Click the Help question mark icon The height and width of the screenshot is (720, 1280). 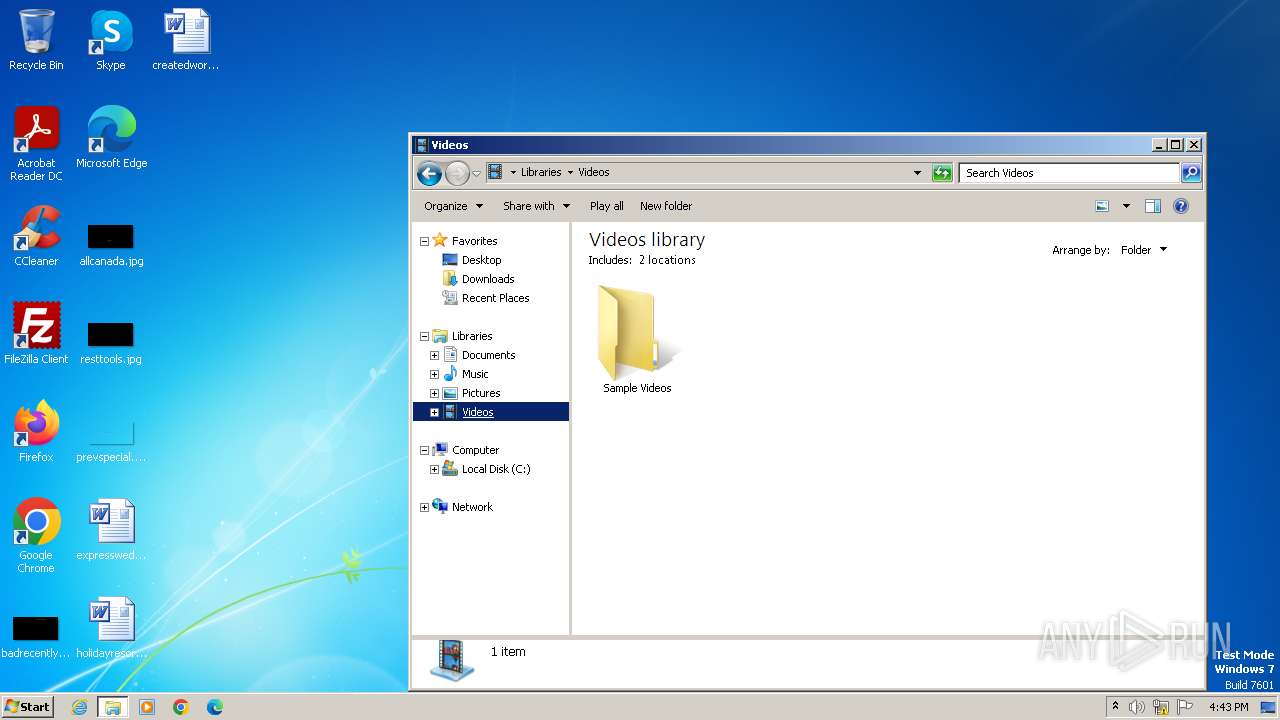(x=1181, y=206)
